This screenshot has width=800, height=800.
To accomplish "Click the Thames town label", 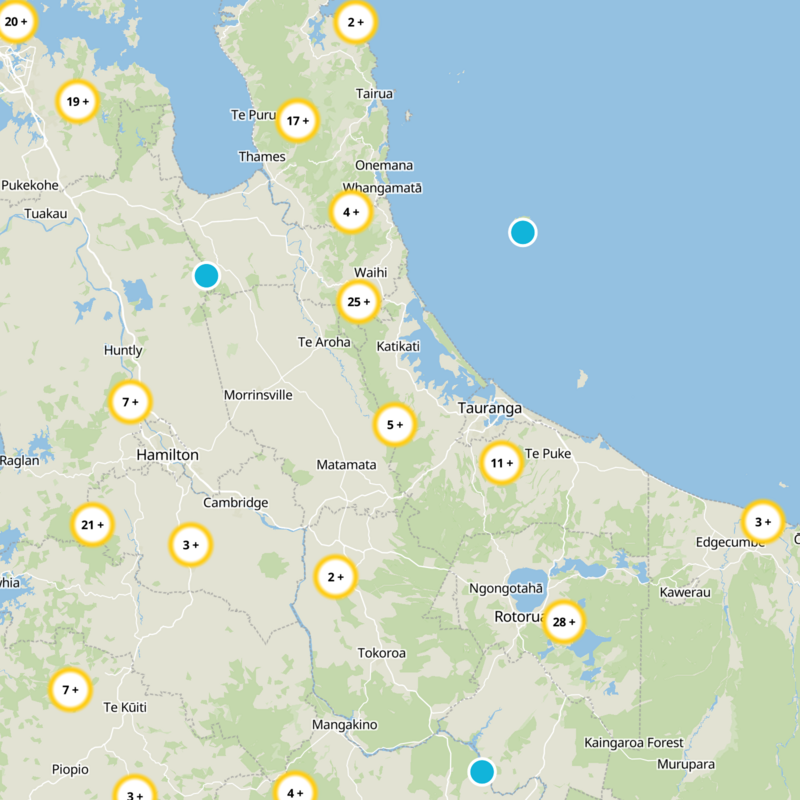I will tap(262, 157).
